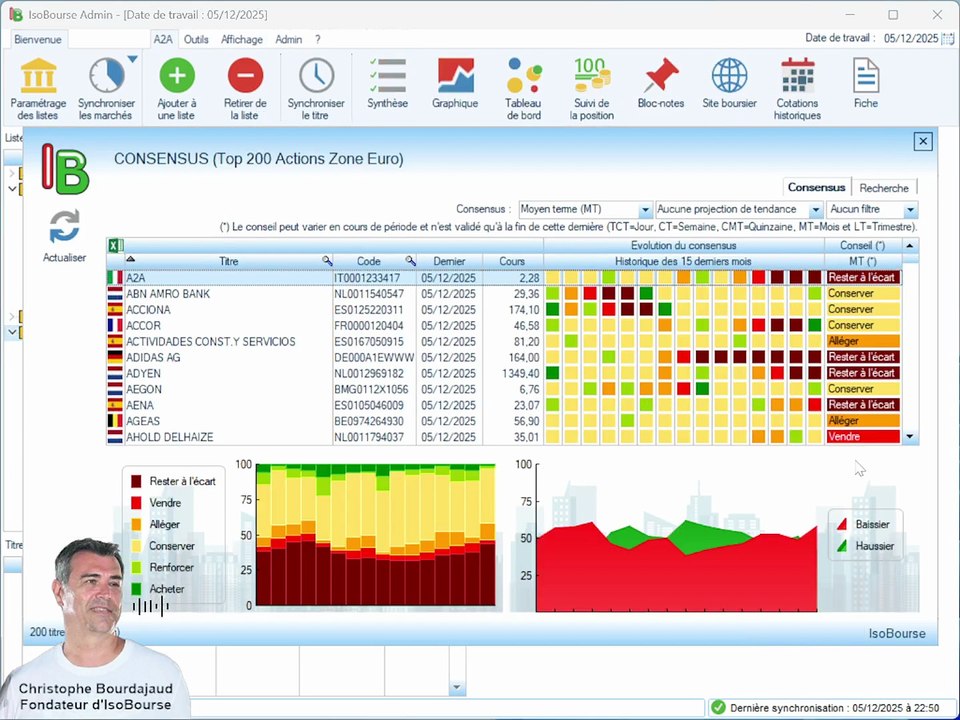Select the A2A row title
The width and height of the screenshot is (960, 720).
(135, 277)
